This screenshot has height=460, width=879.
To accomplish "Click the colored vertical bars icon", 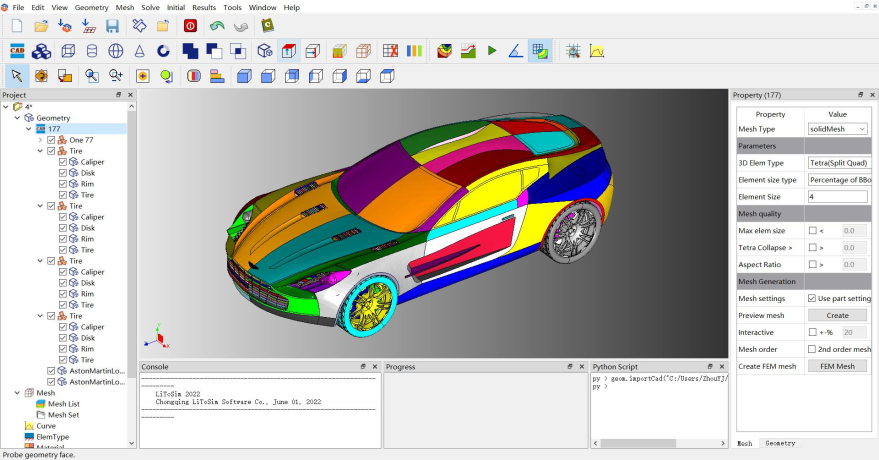I will pyautogui.click(x=414, y=51).
